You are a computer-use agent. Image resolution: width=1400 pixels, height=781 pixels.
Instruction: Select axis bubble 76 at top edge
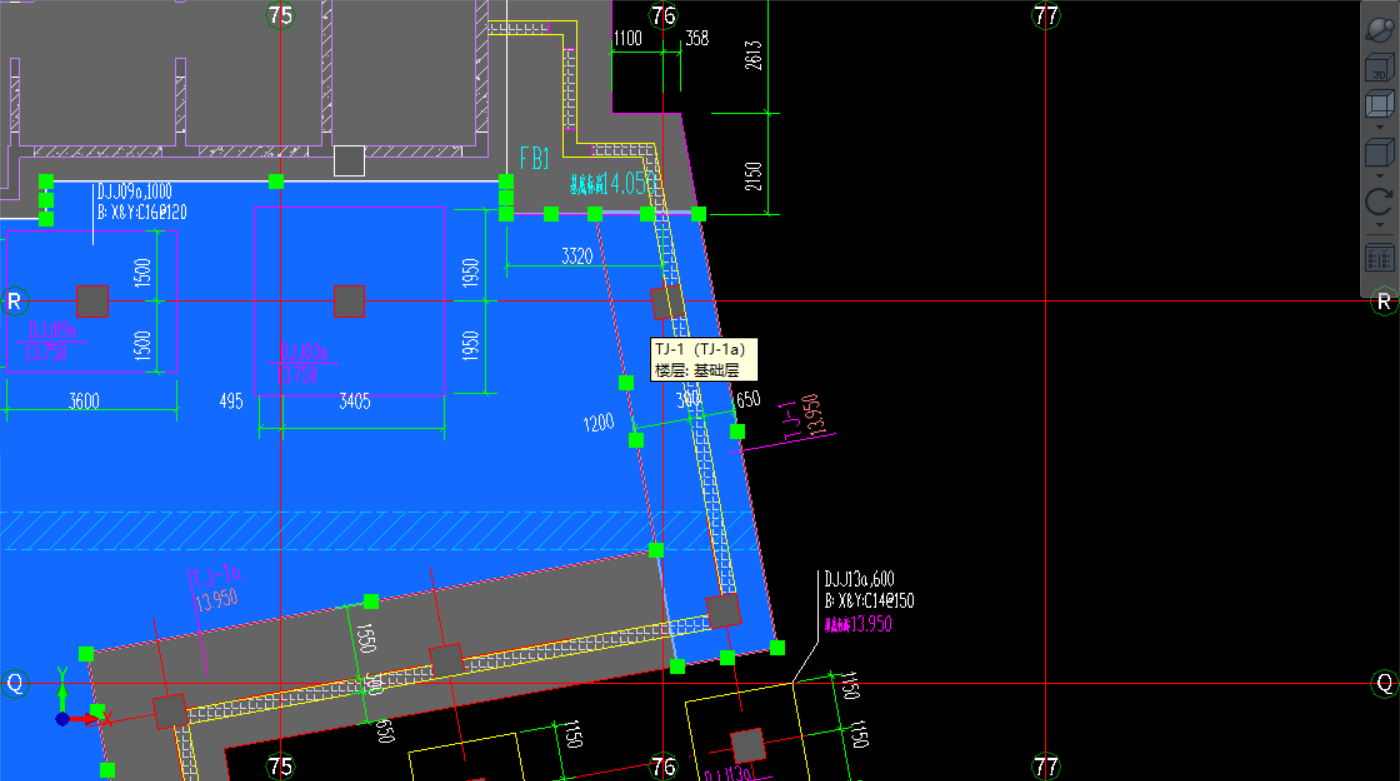tap(663, 15)
